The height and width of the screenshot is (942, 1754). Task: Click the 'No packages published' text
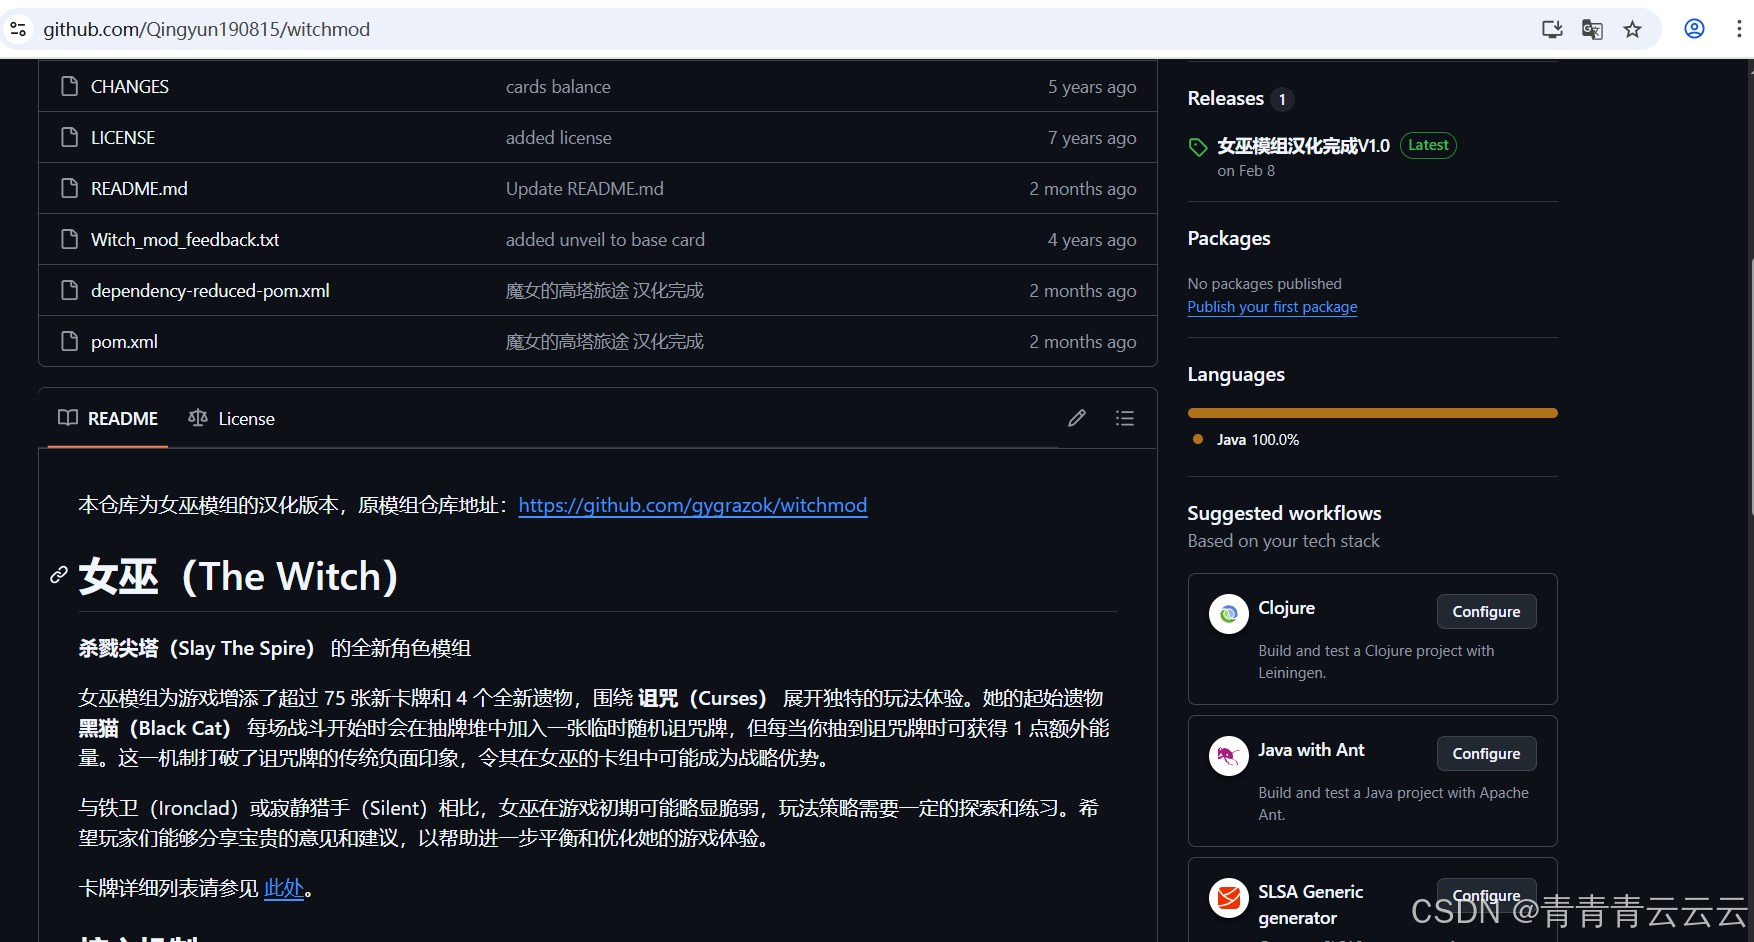pos(1264,284)
